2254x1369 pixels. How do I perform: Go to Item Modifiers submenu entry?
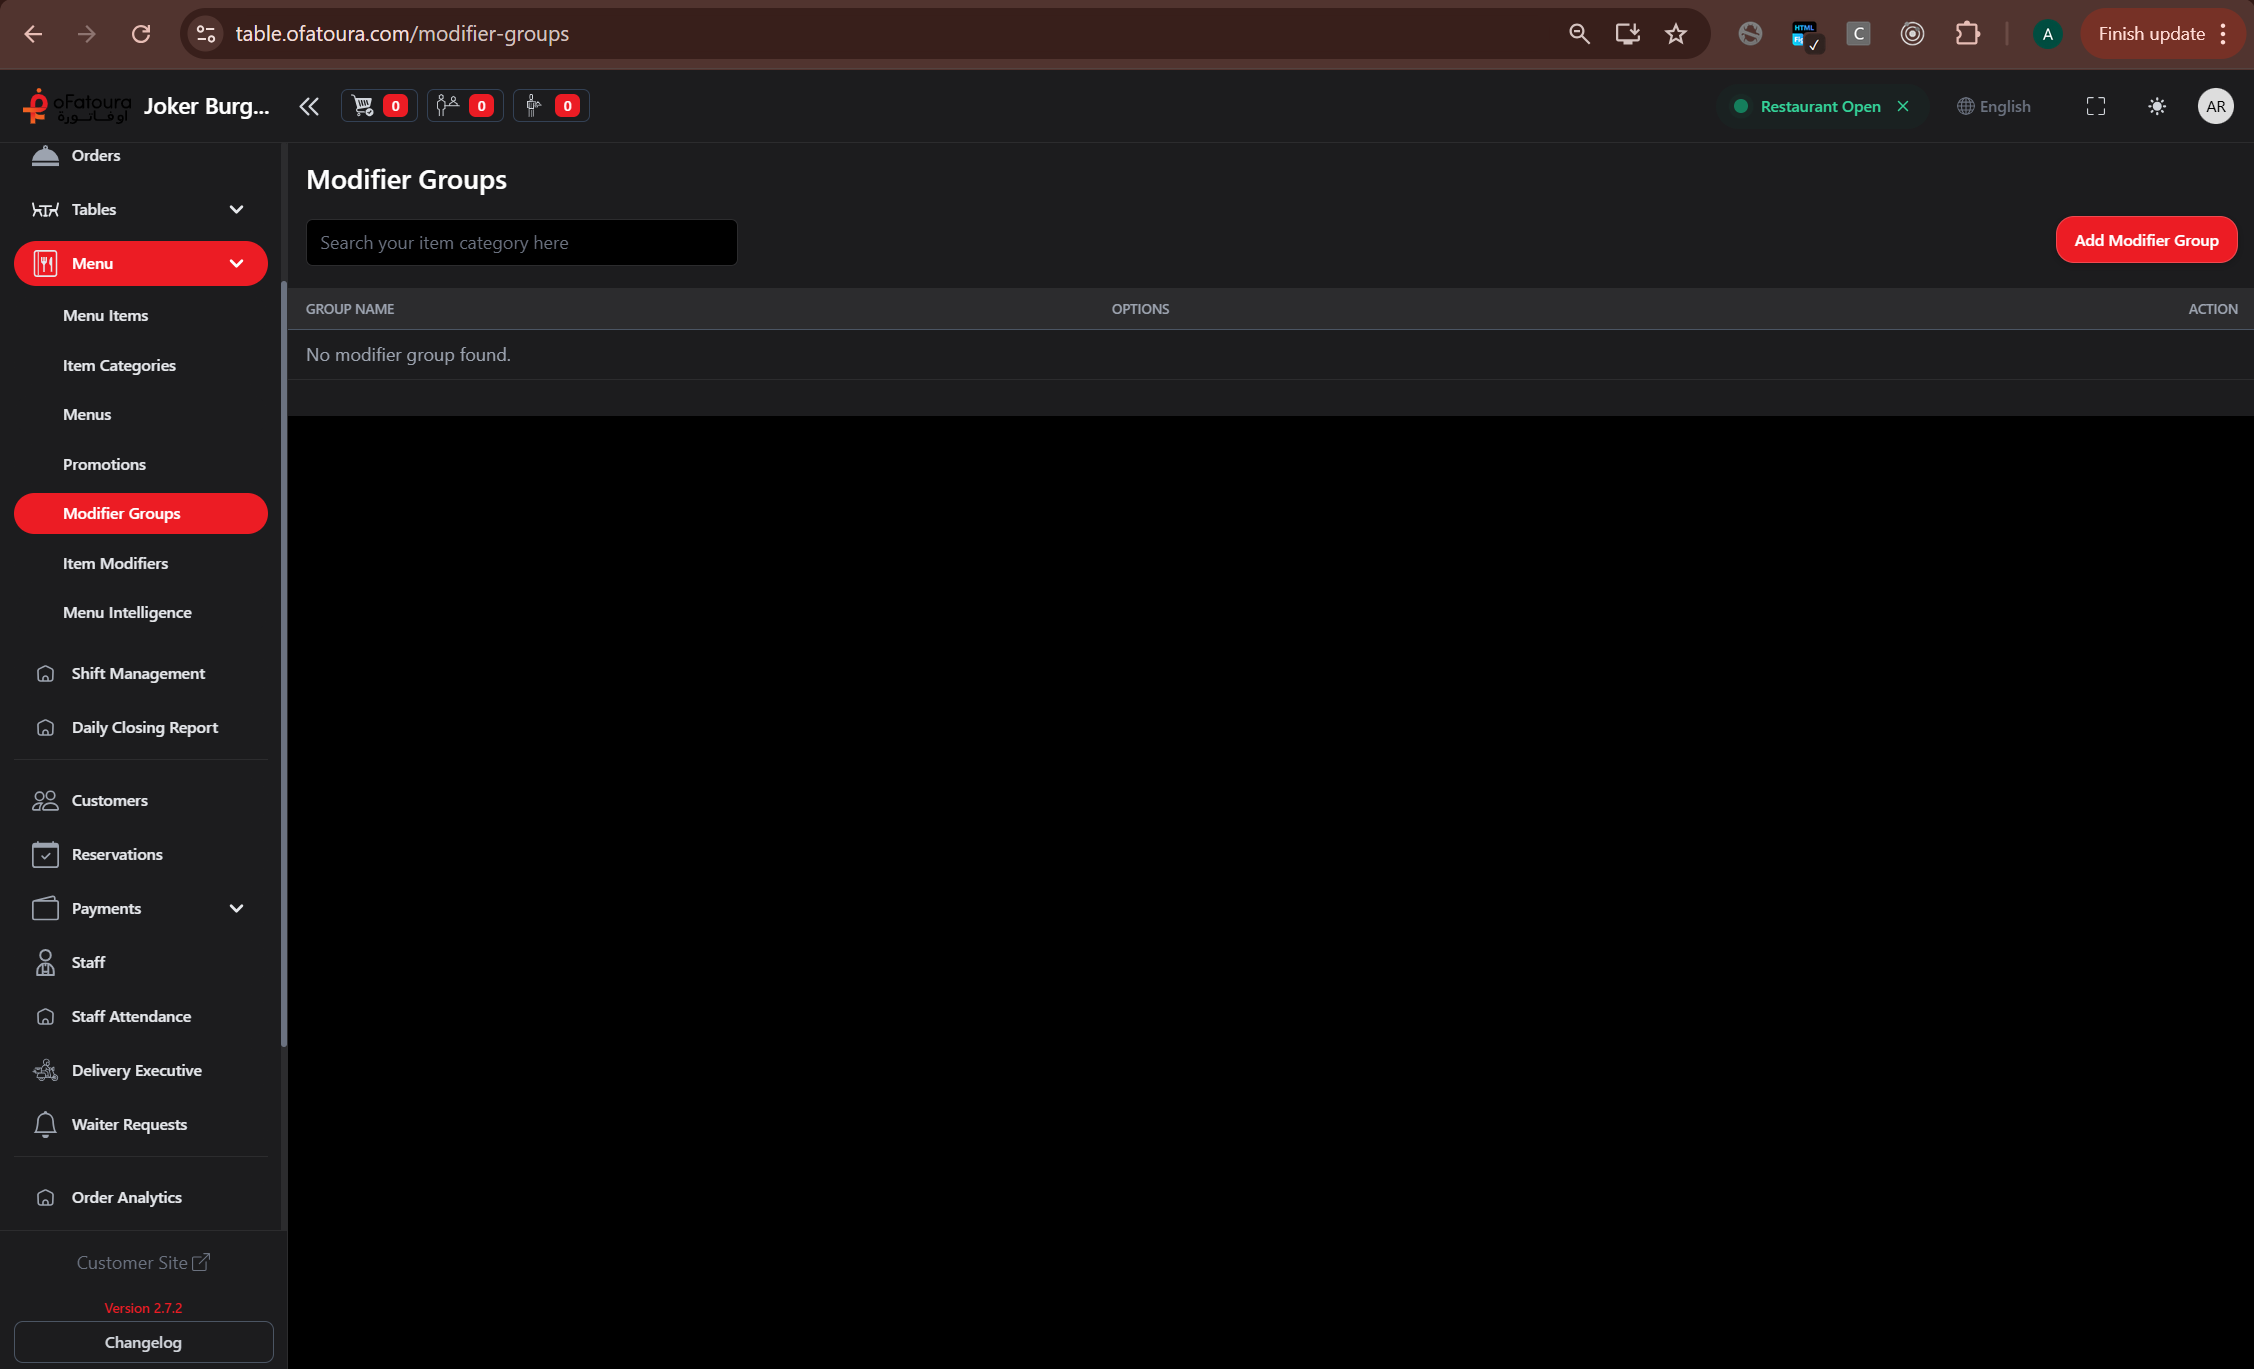(115, 563)
